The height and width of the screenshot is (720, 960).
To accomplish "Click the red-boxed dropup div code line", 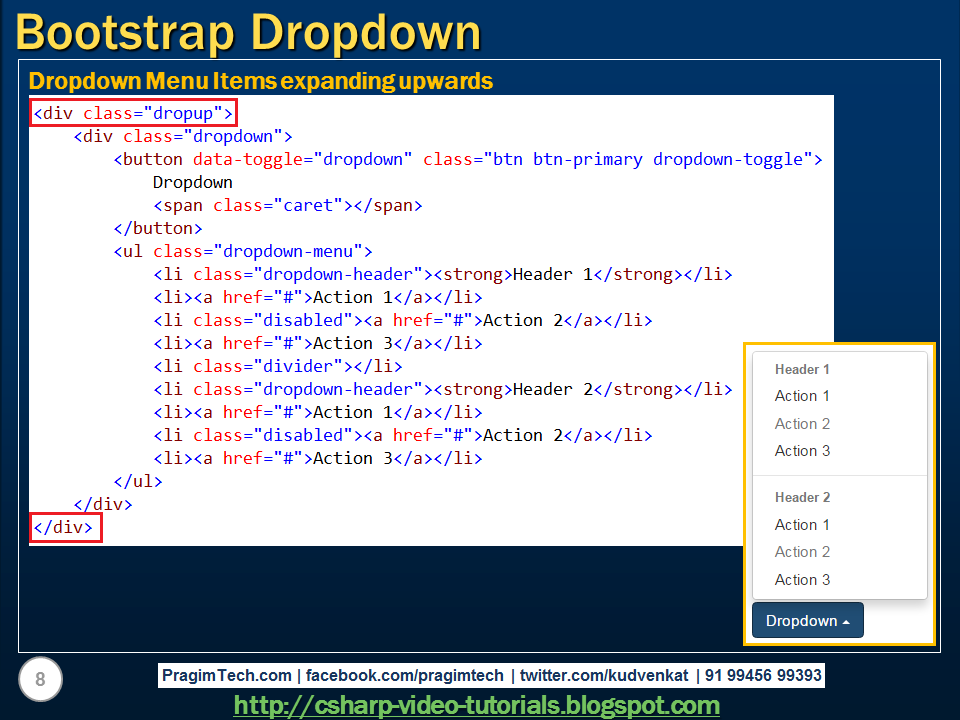I will pyautogui.click(x=133, y=112).
